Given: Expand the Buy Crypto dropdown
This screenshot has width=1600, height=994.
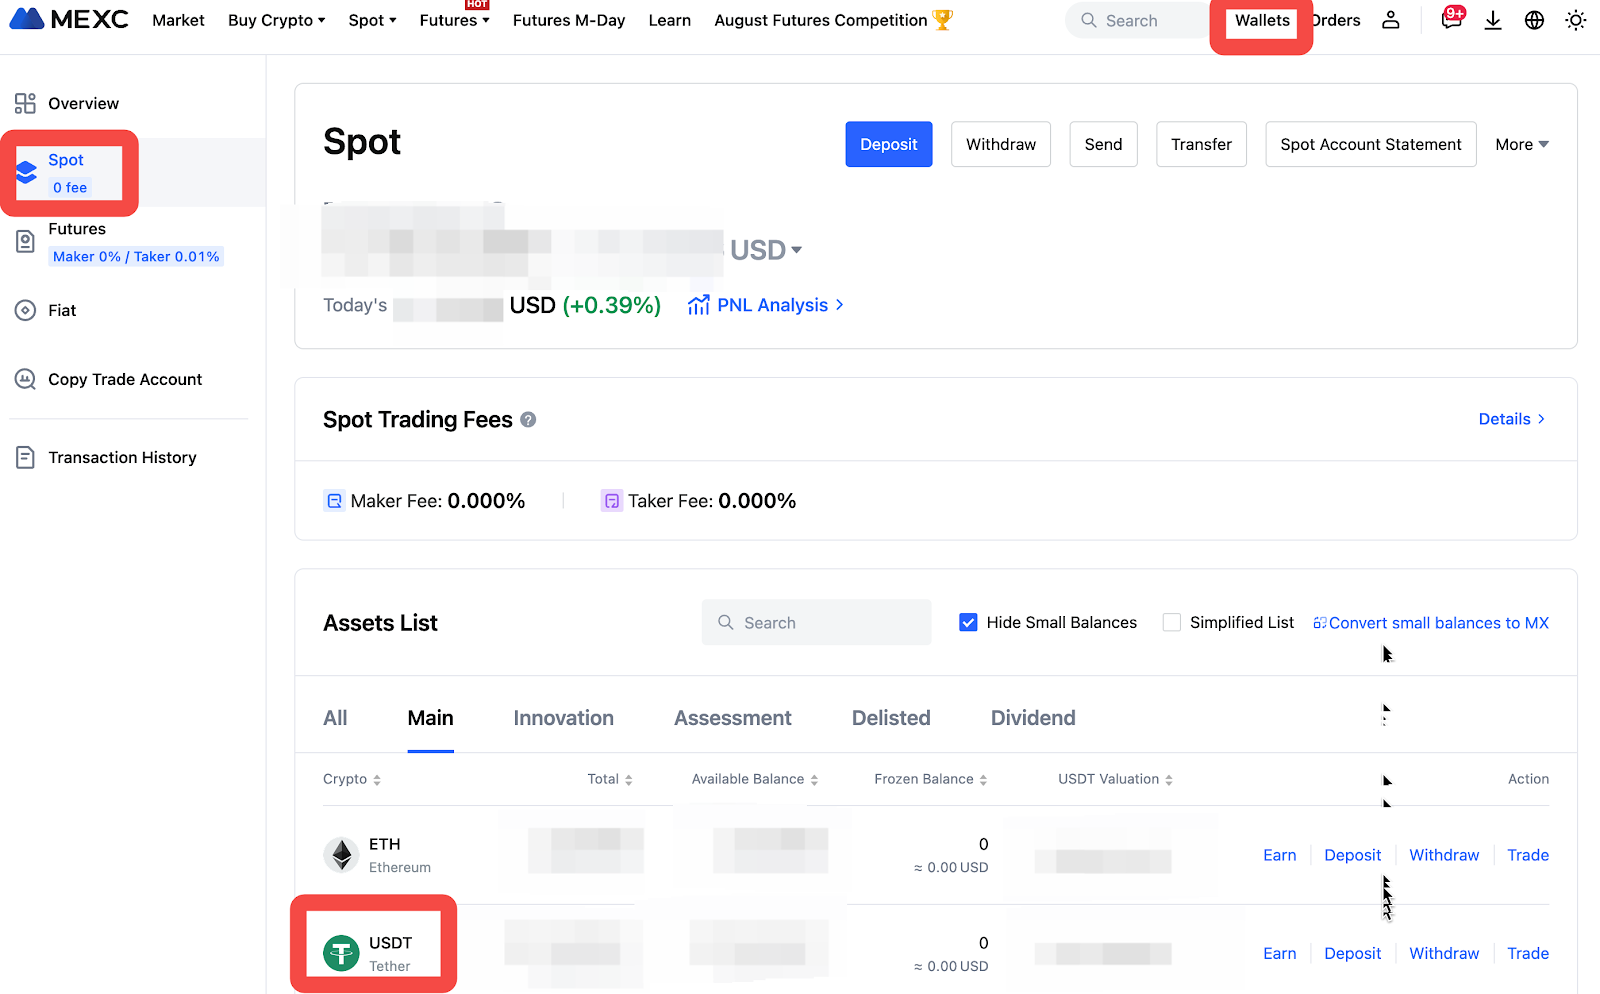Looking at the screenshot, I should tap(276, 20).
